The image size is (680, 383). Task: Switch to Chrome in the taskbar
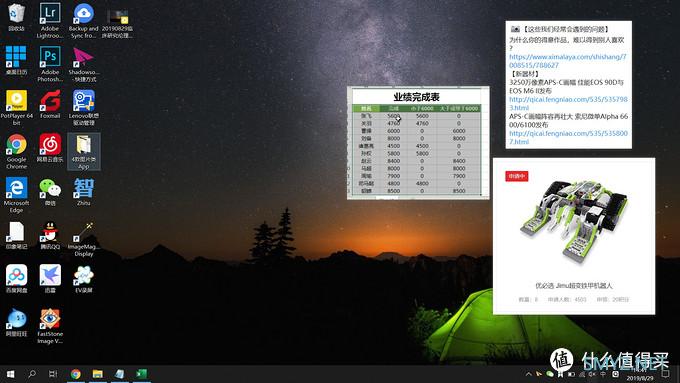(76, 374)
